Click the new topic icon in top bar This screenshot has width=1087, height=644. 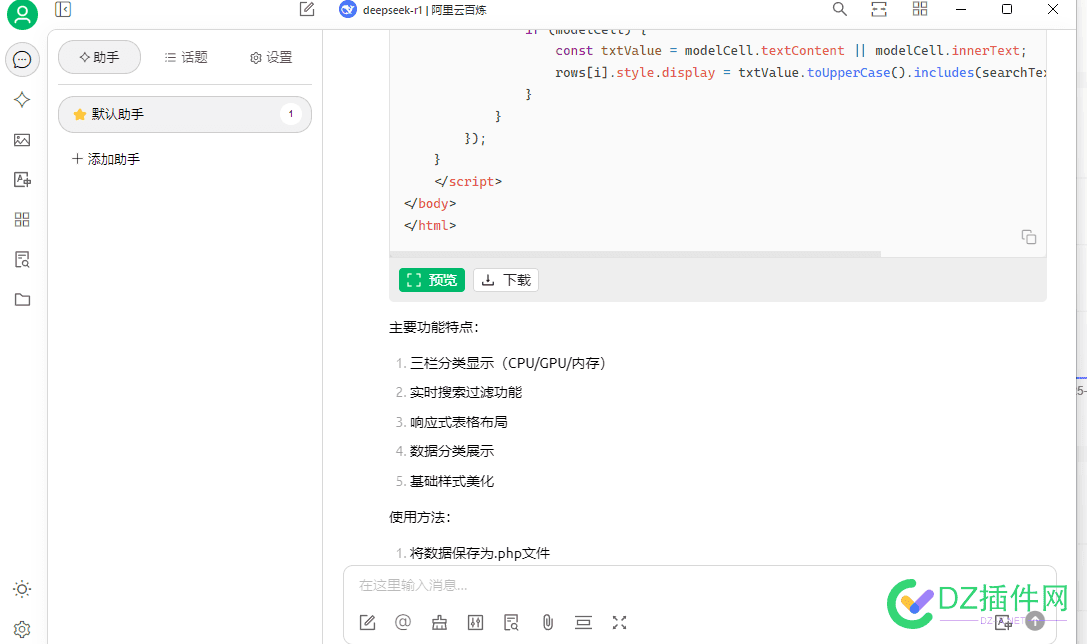[307, 10]
